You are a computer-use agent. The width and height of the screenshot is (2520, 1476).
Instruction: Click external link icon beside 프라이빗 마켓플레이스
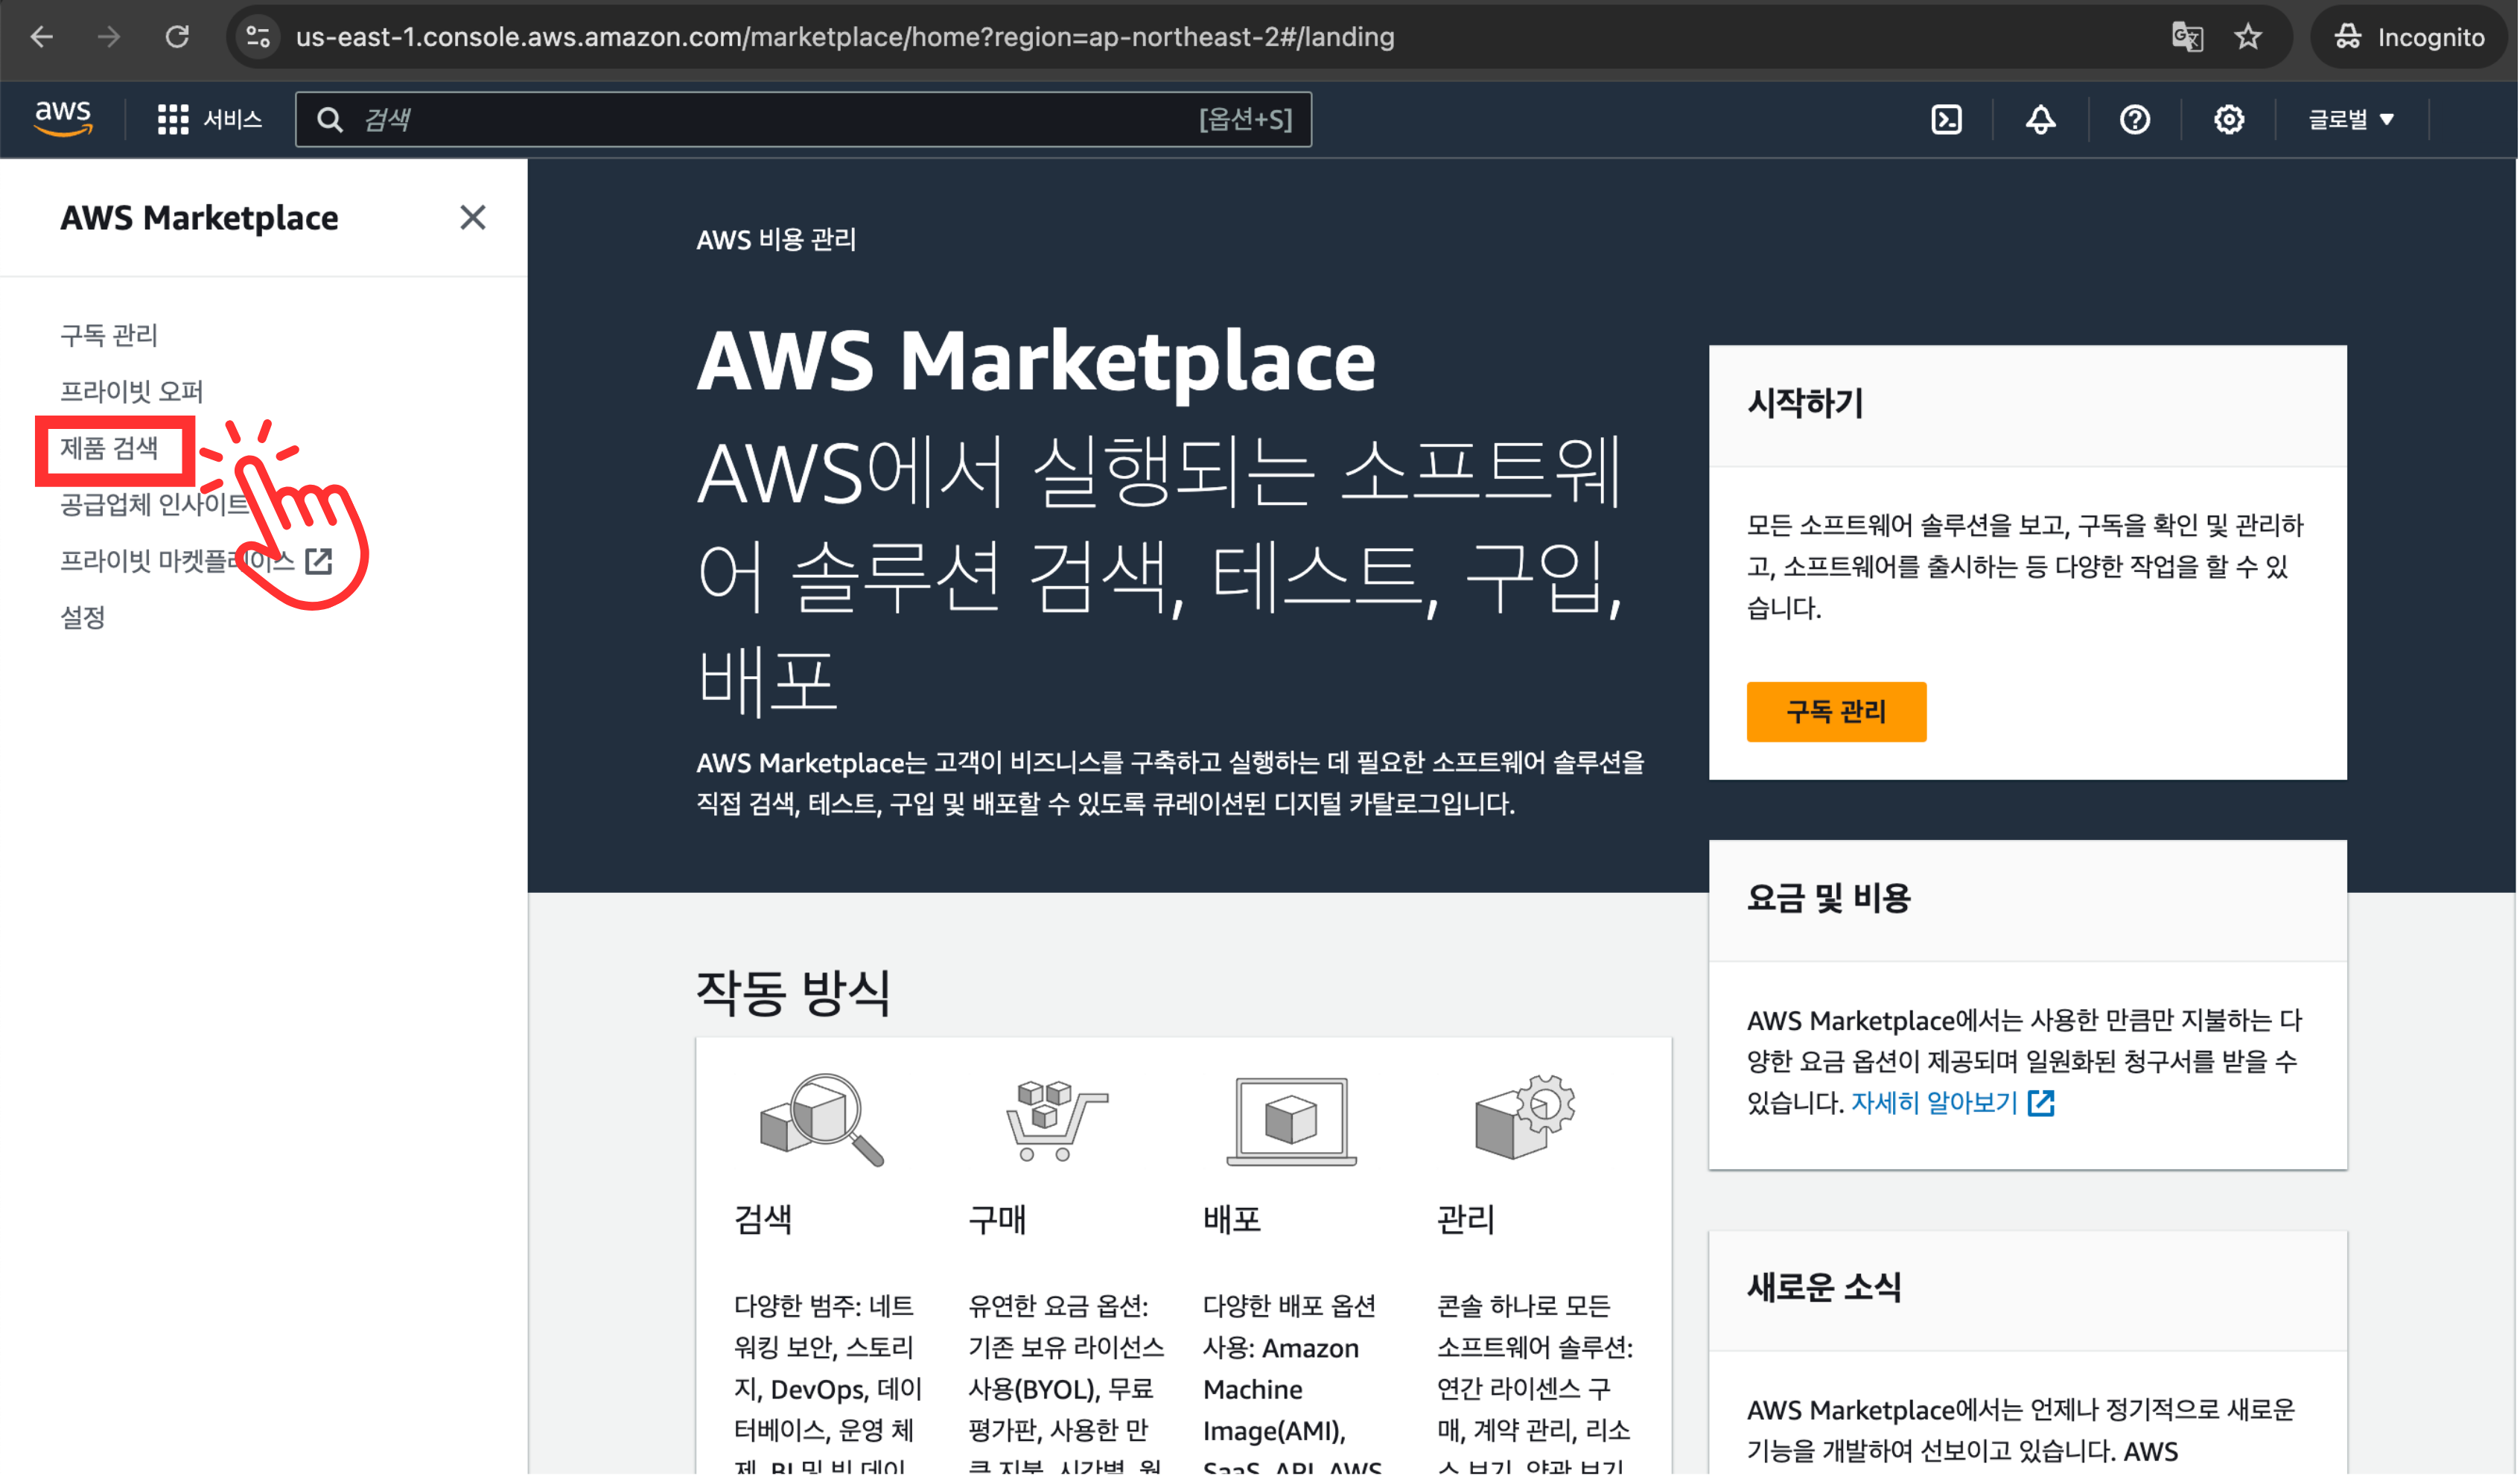pyautogui.click(x=319, y=561)
